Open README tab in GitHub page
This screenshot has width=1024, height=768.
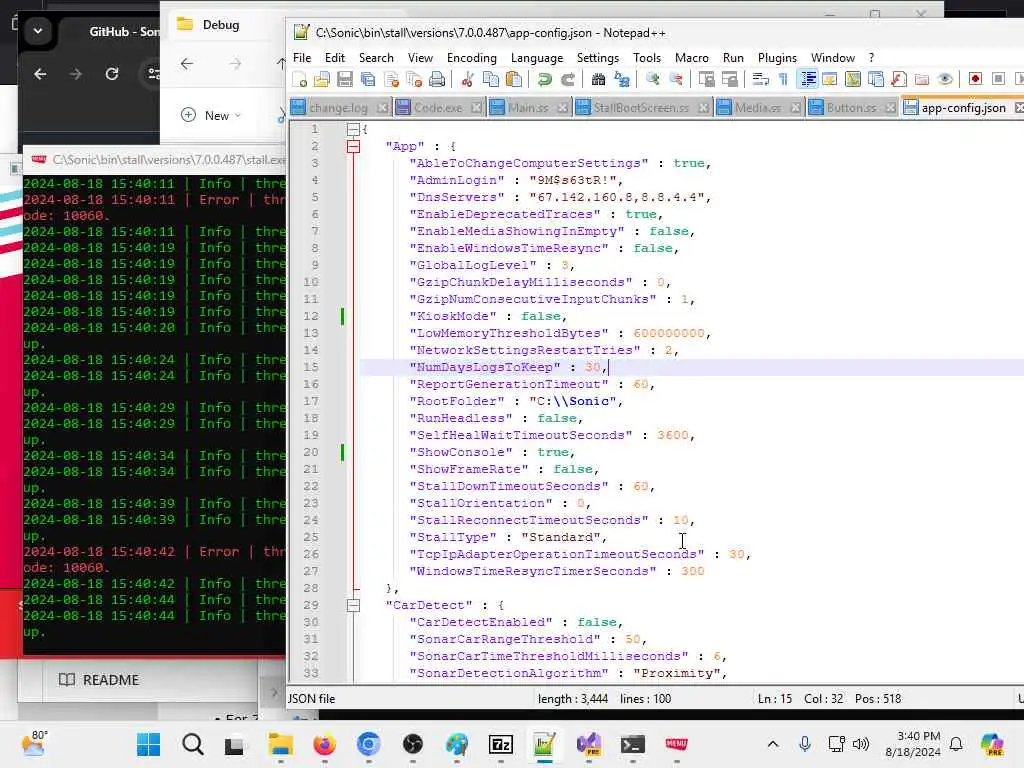(99, 680)
